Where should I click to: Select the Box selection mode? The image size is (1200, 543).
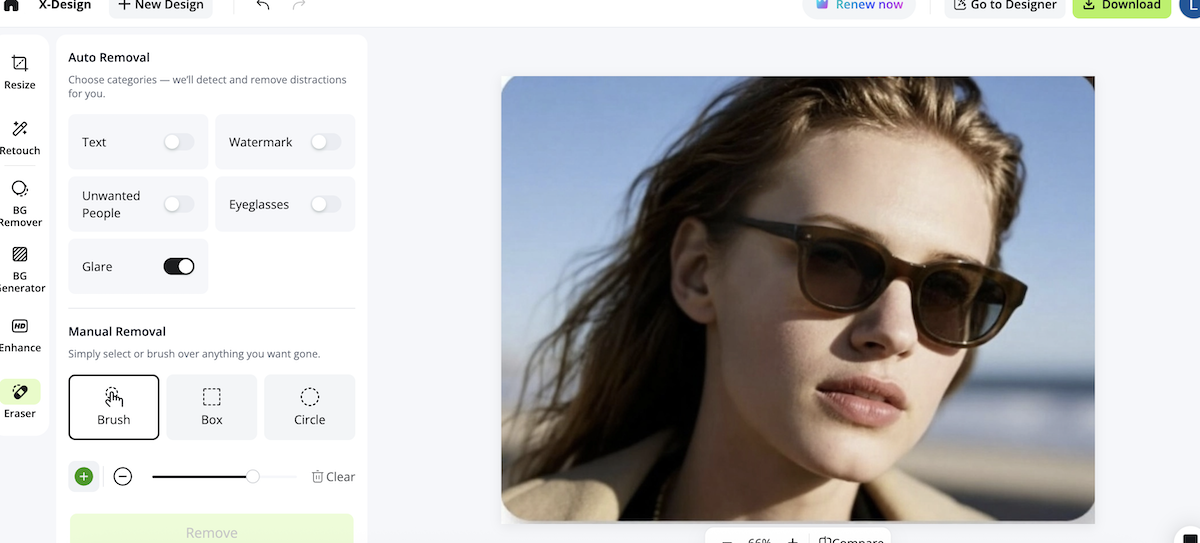click(212, 407)
